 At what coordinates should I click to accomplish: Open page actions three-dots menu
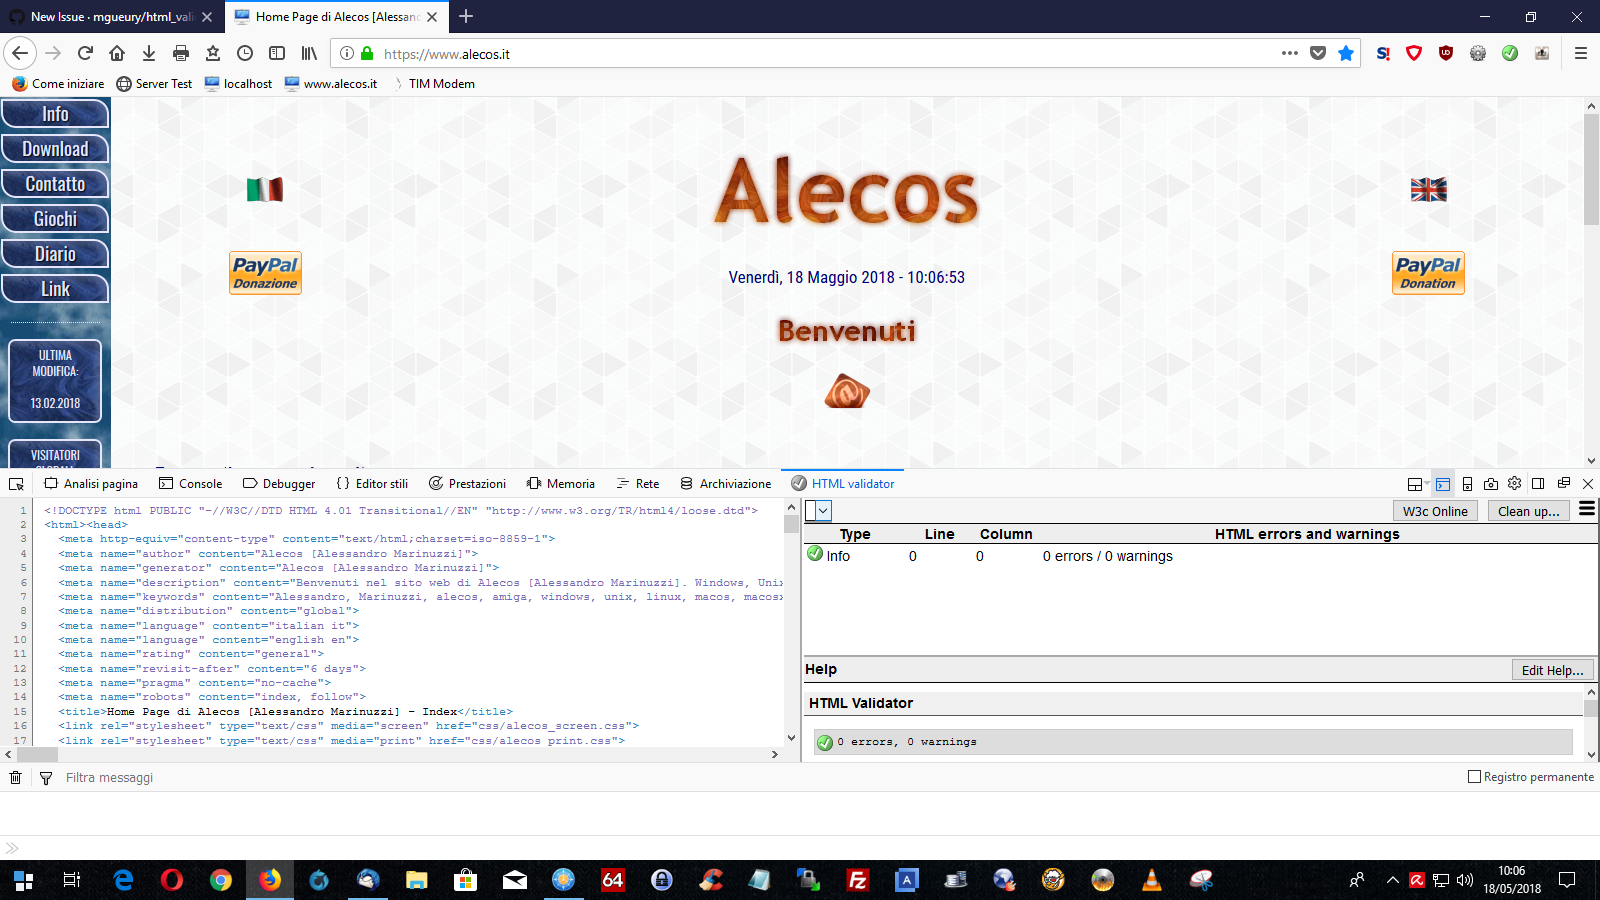(1290, 53)
